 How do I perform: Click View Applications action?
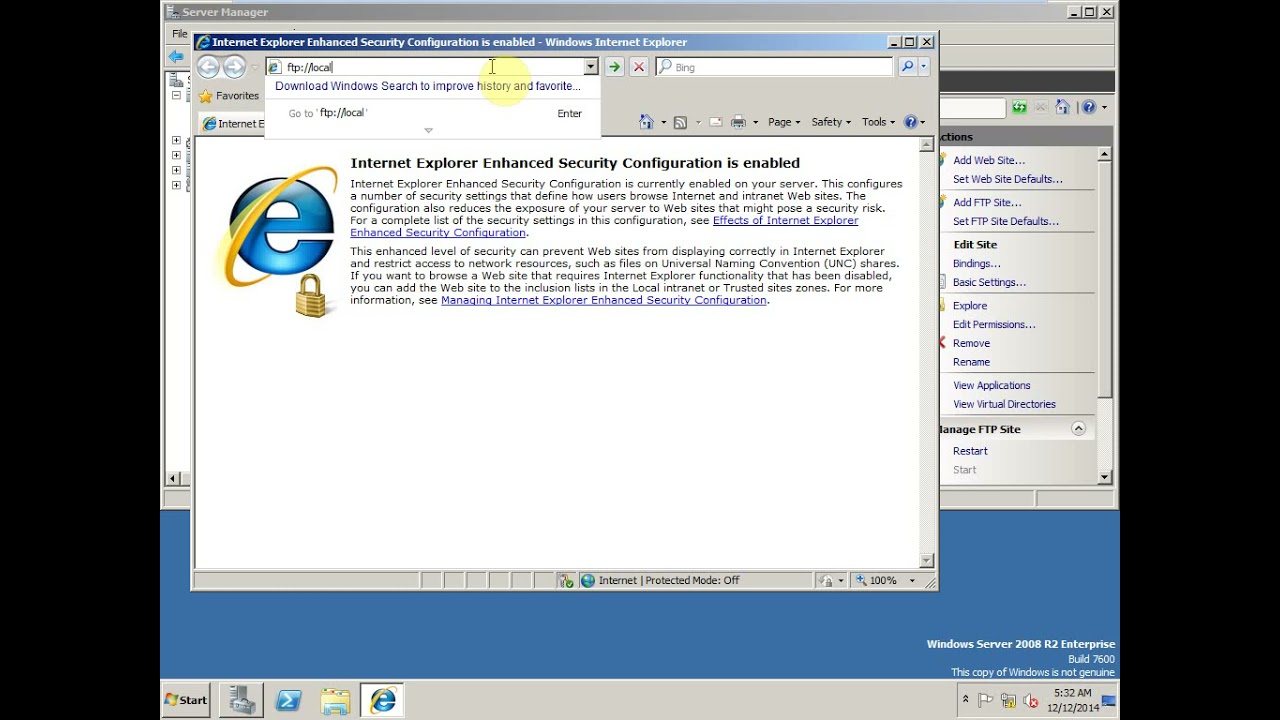point(991,385)
